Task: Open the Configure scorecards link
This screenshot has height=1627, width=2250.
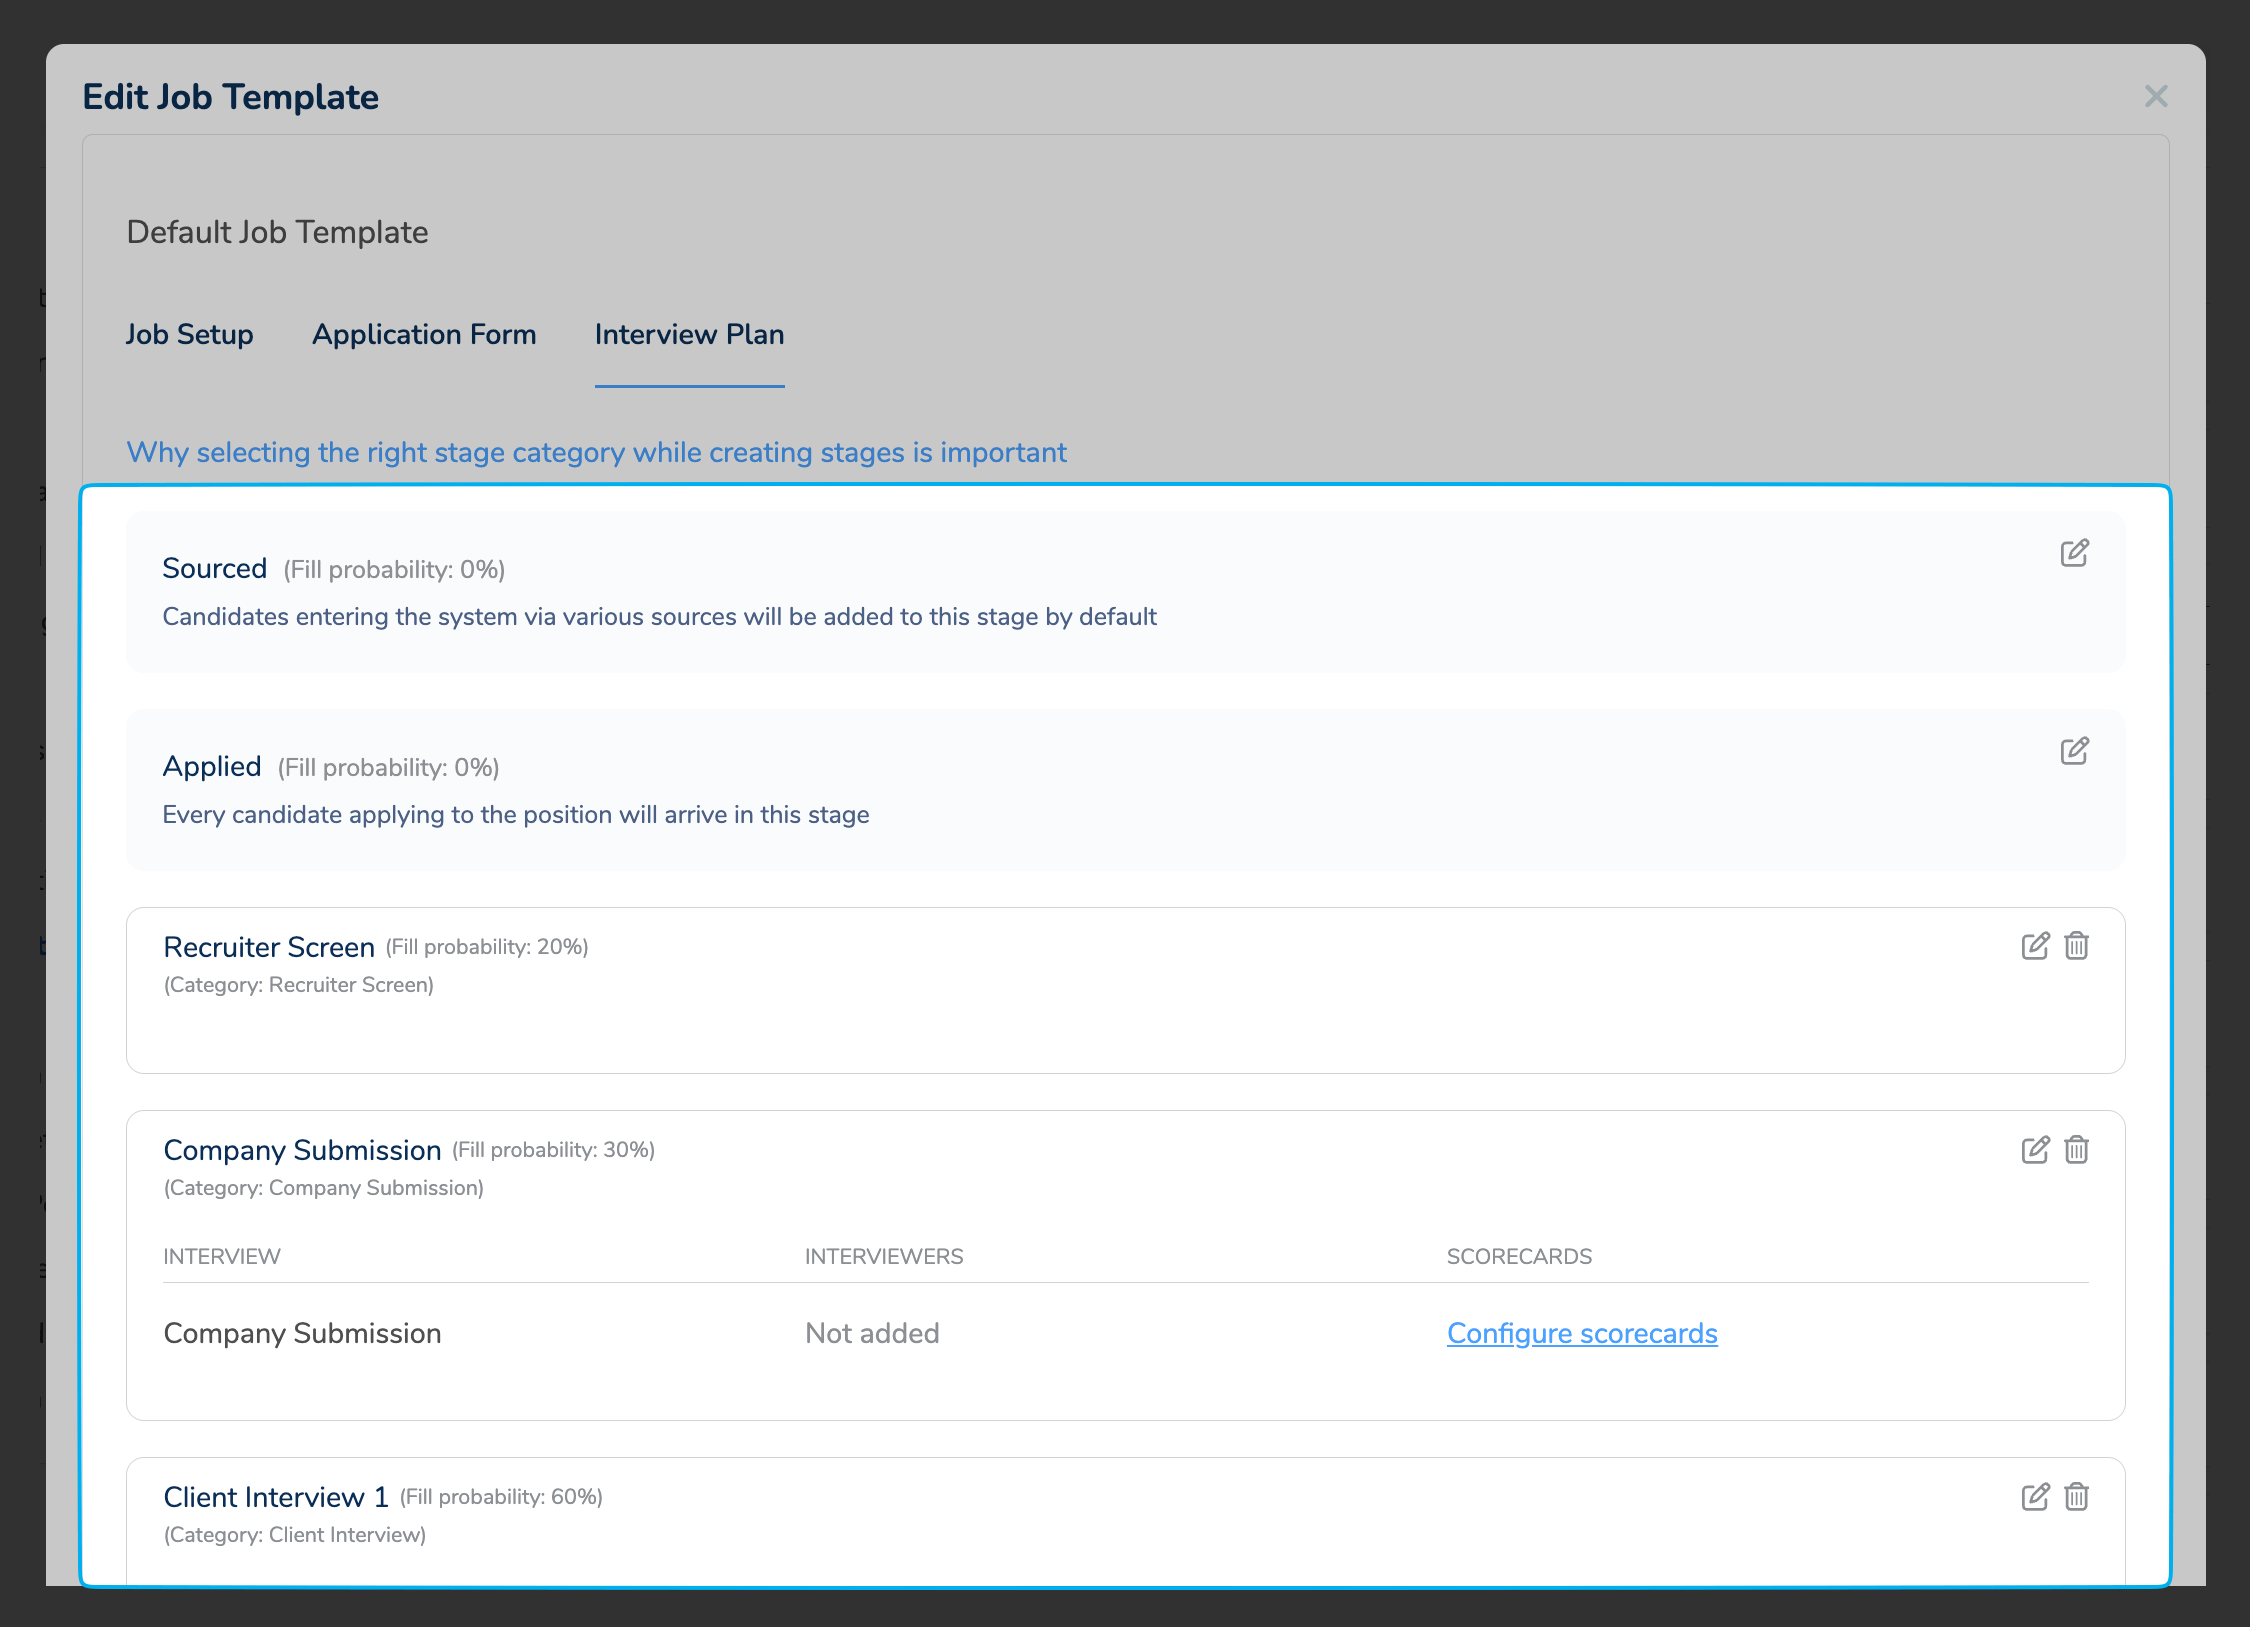Action: tap(1581, 1334)
